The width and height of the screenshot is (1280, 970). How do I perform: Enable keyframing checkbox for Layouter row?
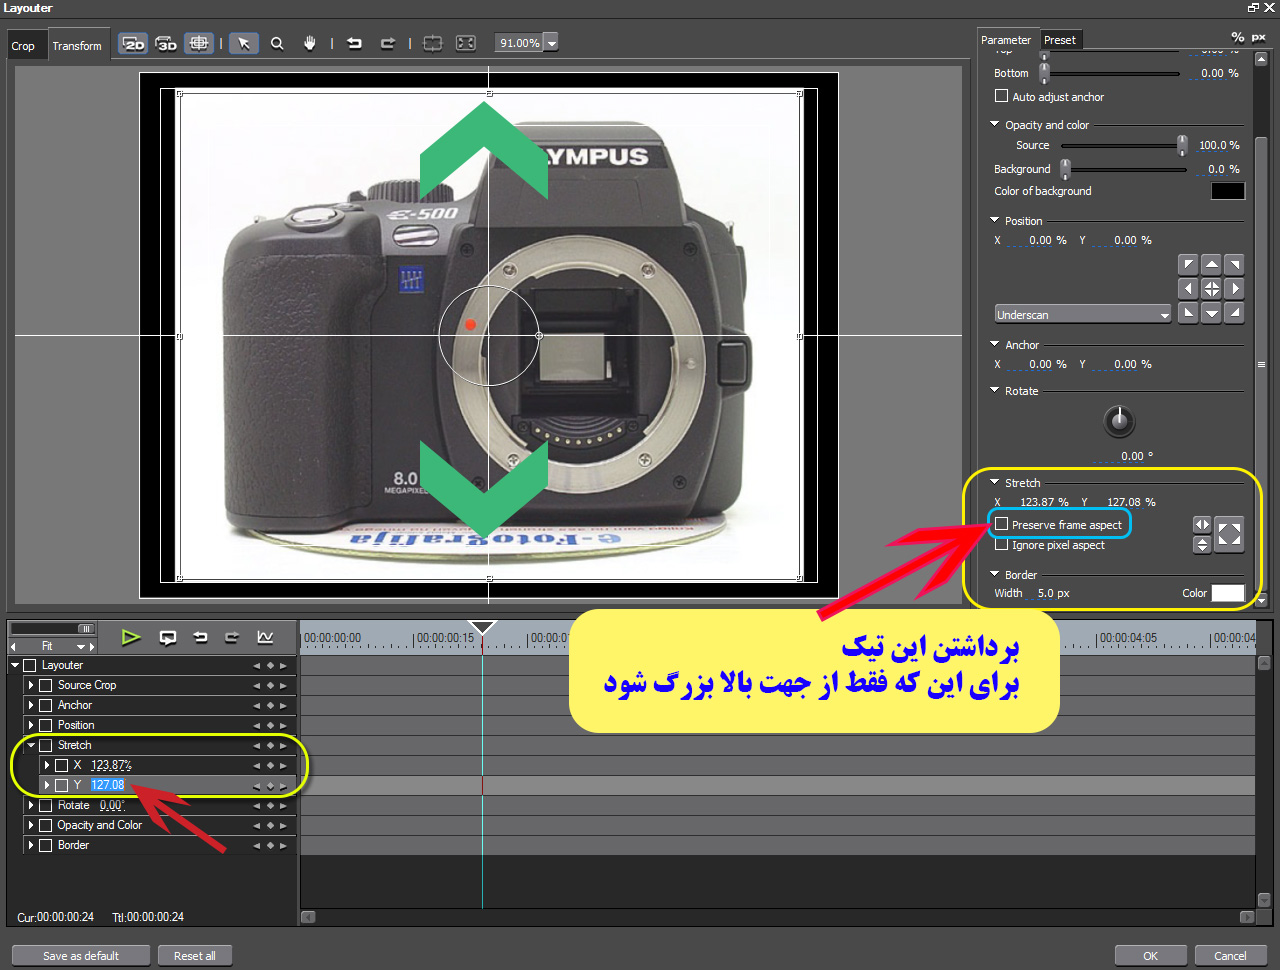(29, 665)
